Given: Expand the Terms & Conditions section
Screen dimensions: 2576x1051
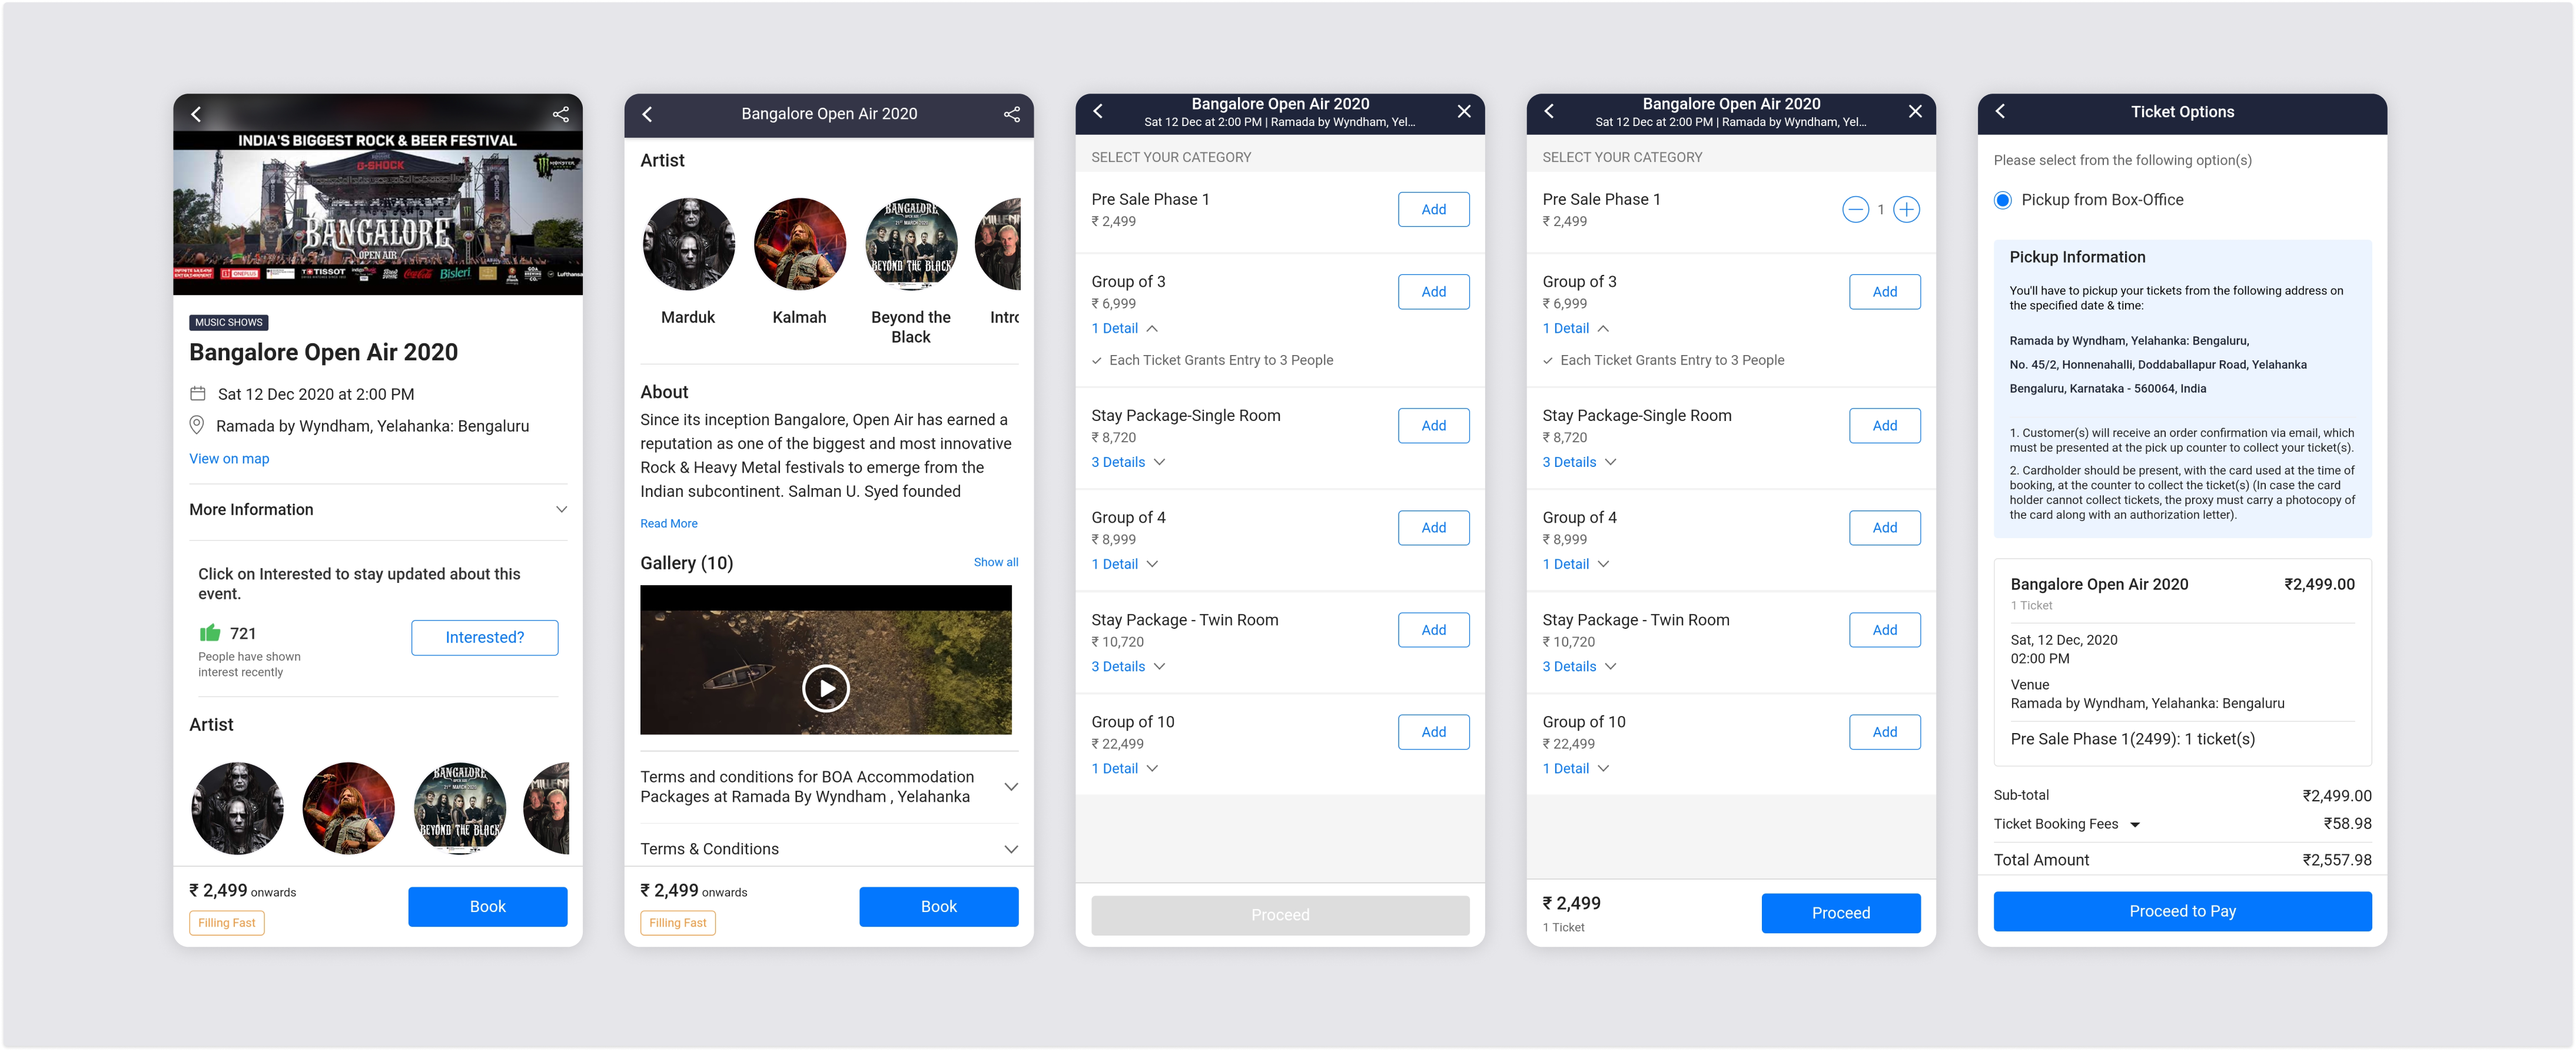Looking at the screenshot, I should tap(829, 849).
